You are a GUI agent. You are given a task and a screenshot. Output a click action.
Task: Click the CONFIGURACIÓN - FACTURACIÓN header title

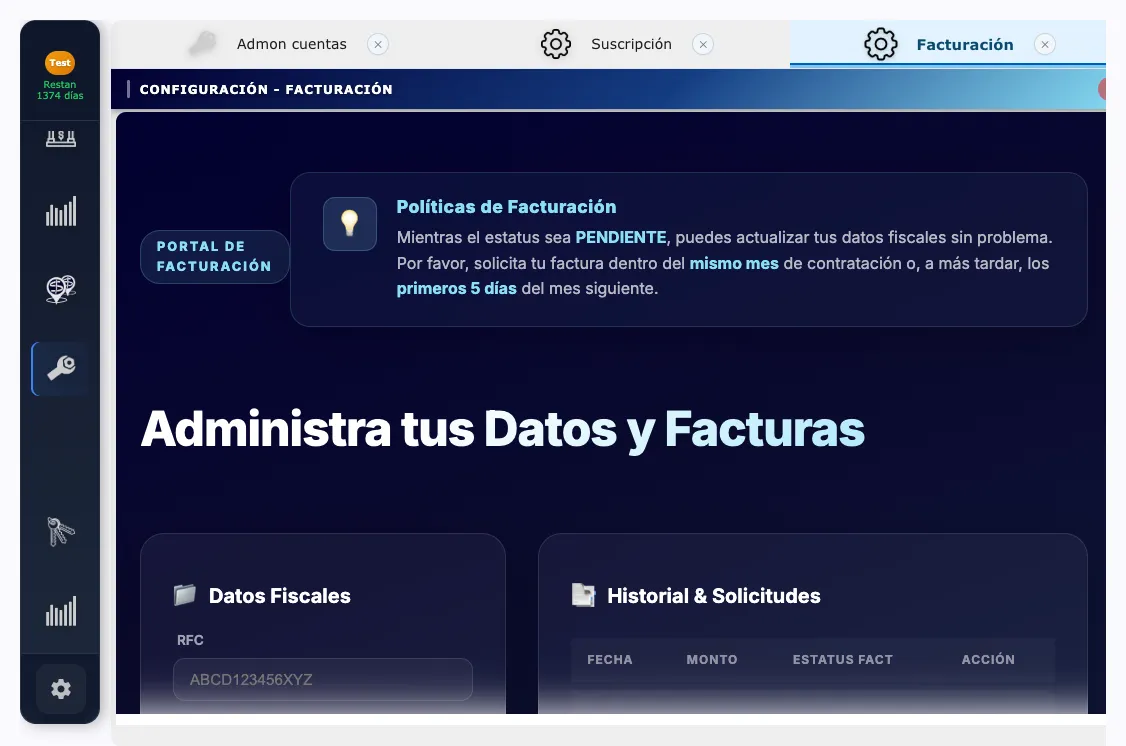click(266, 89)
